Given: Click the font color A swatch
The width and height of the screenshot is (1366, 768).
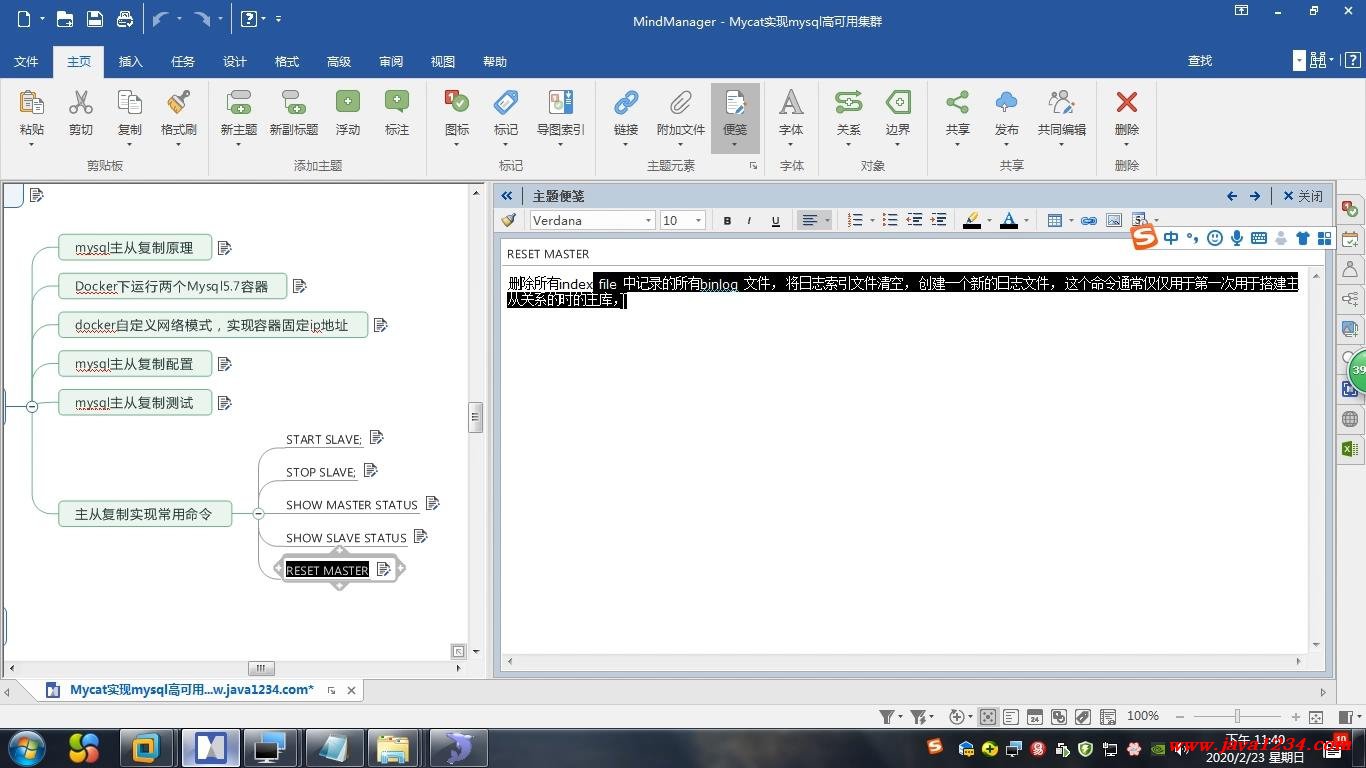Looking at the screenshot, I should click(1009, 221).
